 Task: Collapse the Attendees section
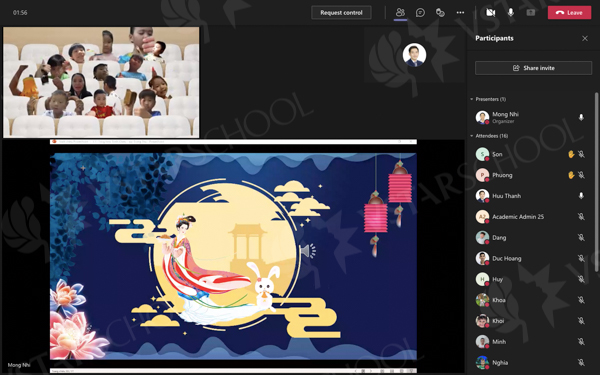pos(471,136)
